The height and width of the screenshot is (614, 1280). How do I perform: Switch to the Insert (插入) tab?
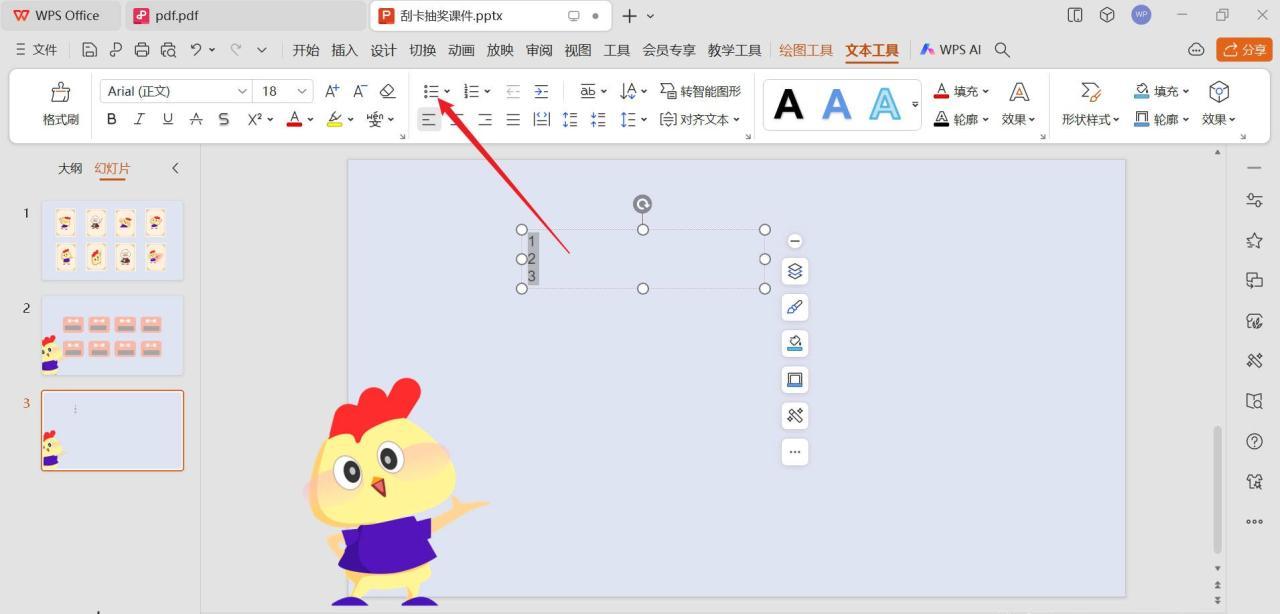[344, 50]
